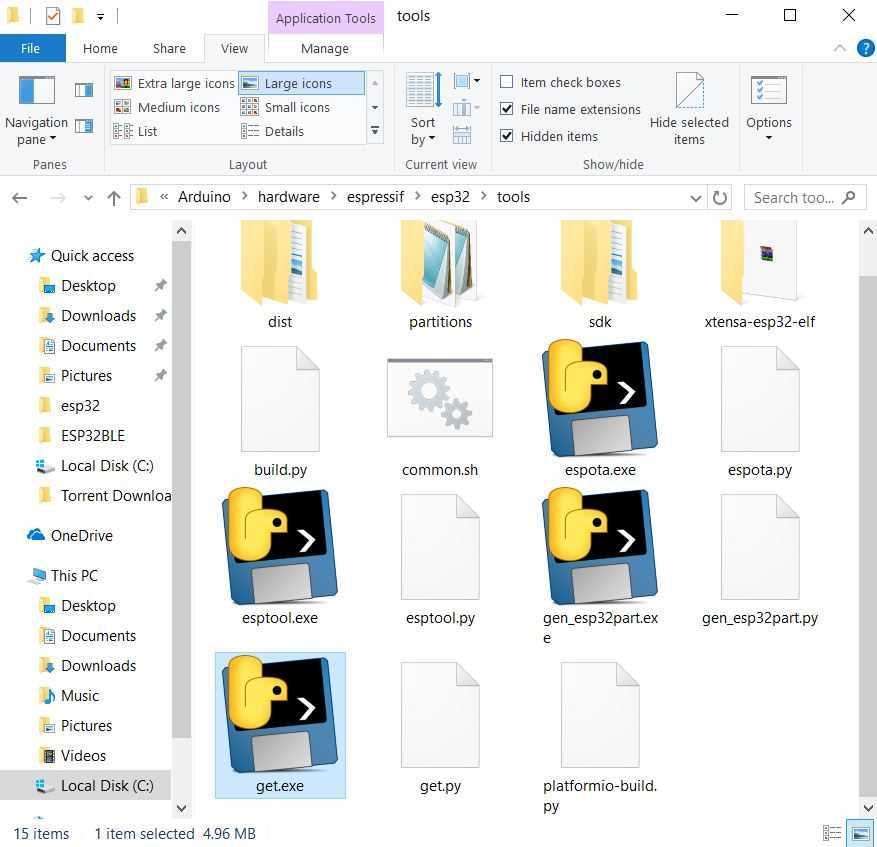The image size is (877, 847).
Task: Select the espota.exe Python icon
Action: click(600, 398)
